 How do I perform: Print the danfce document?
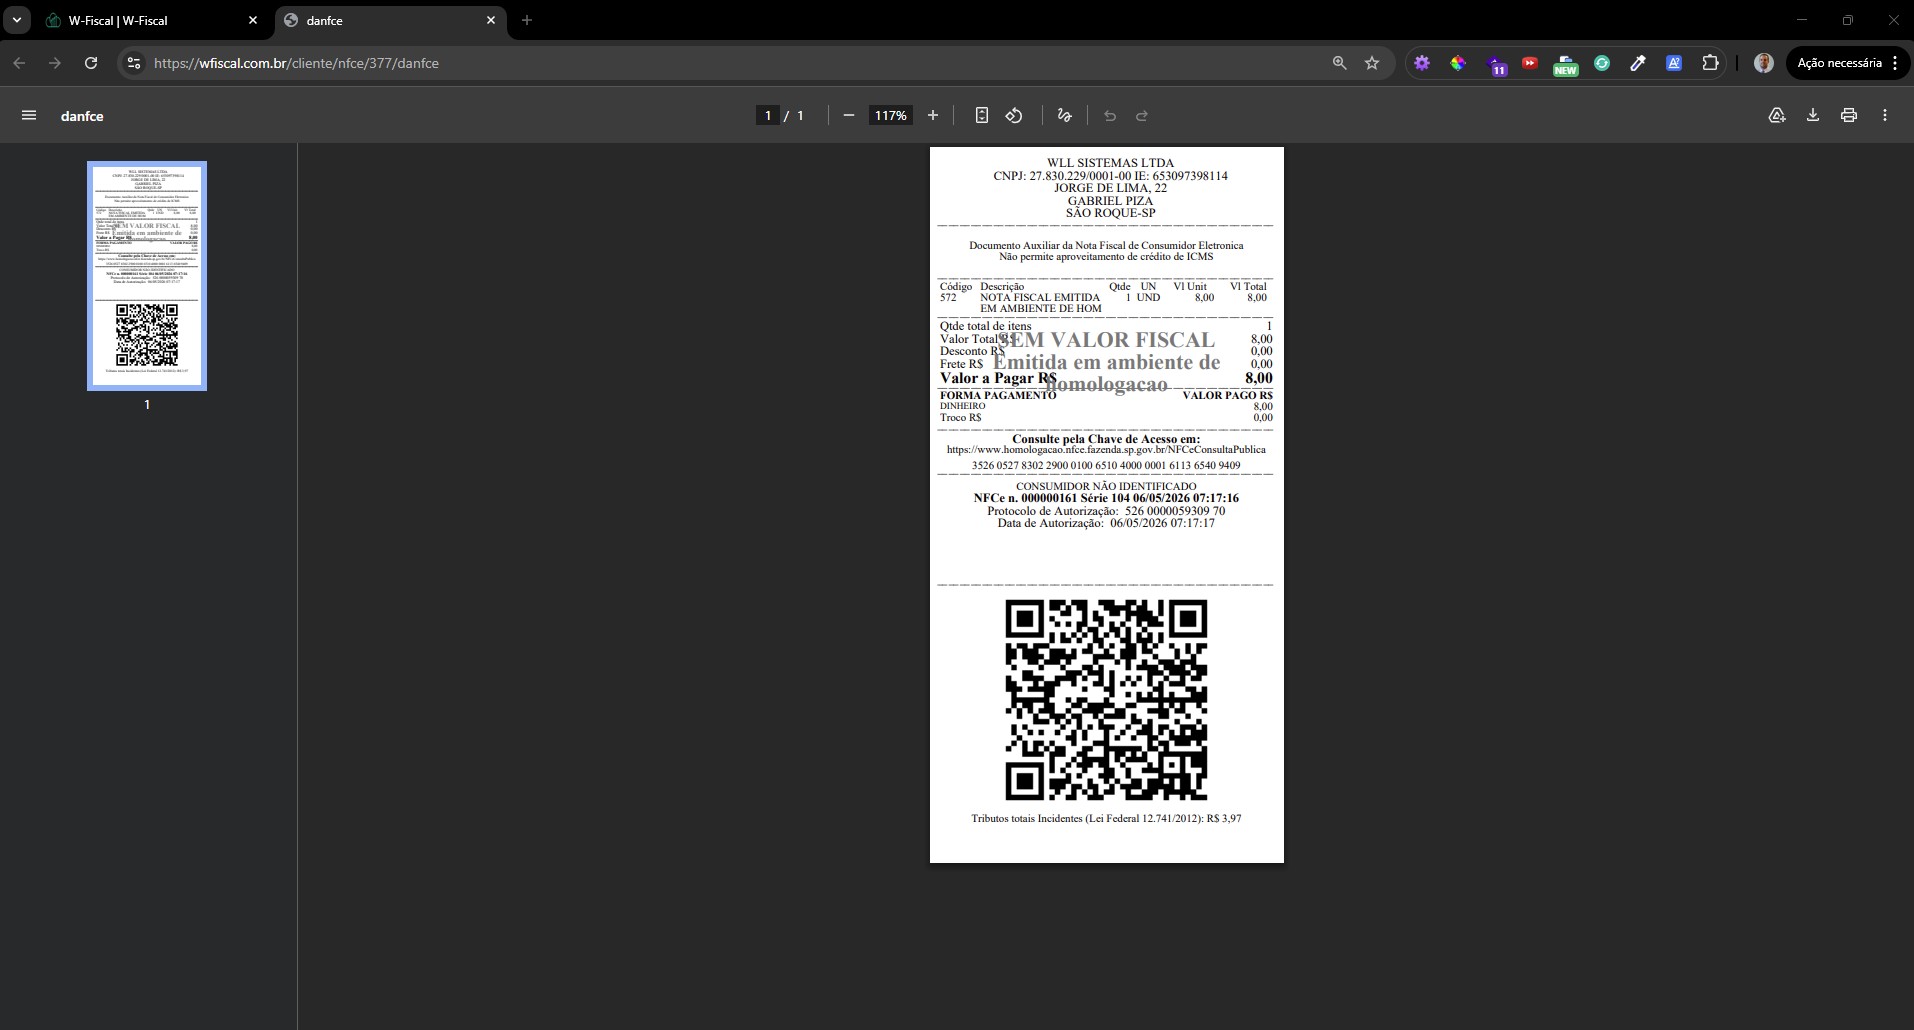coord(1849,116)
